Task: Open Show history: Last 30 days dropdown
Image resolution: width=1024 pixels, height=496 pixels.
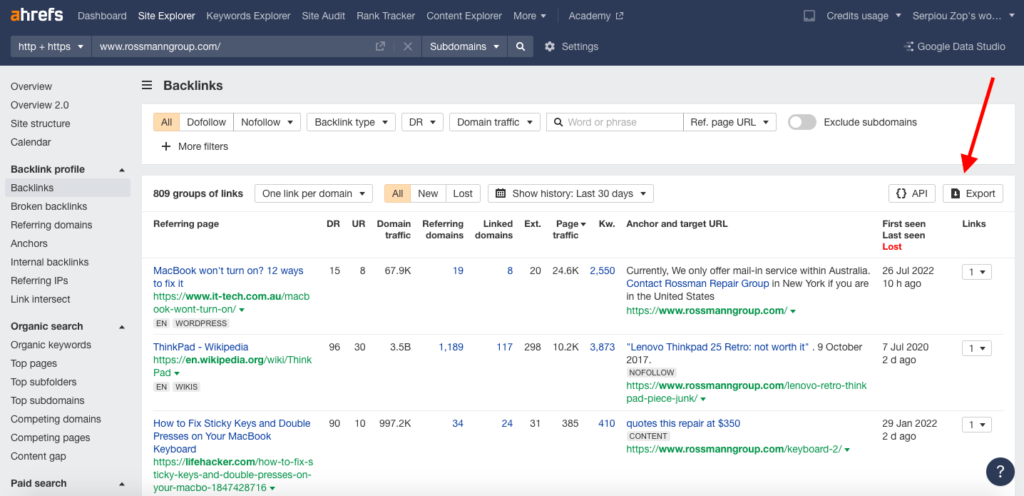Action: [x=571, y=193]
